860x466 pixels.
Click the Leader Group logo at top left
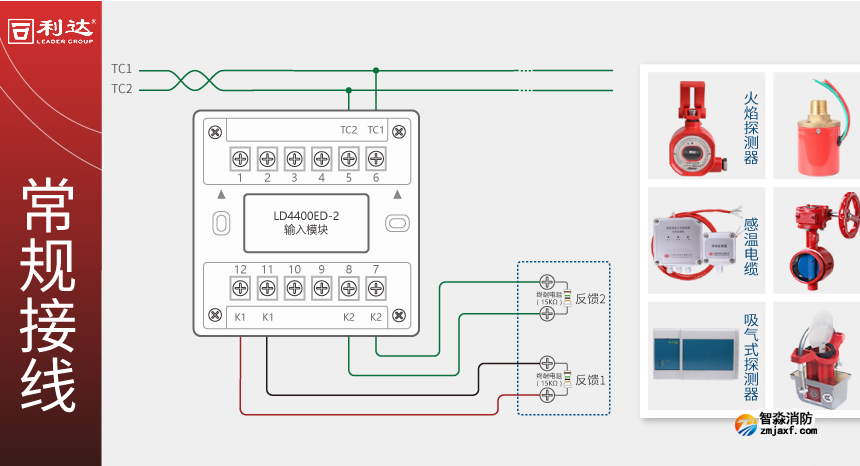[x=50, y=29]
